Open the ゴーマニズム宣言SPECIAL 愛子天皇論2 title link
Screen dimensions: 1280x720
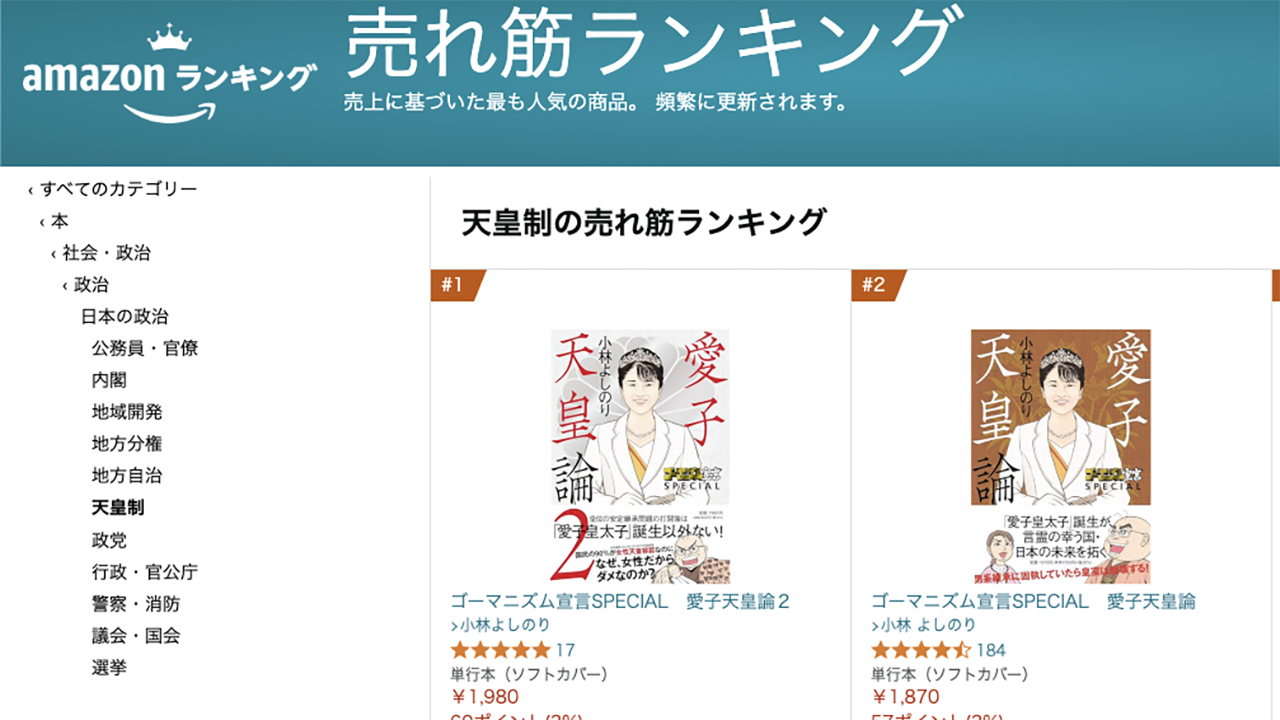(621, 601)
